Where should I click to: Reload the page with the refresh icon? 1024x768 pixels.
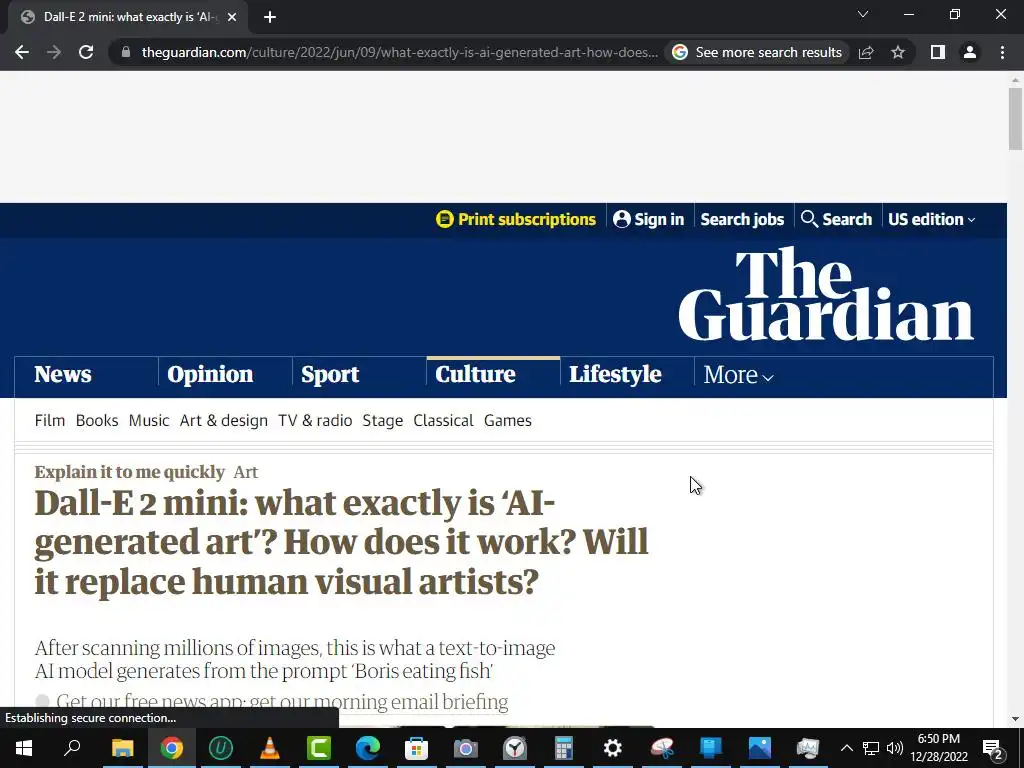click(x=86, y=52)
